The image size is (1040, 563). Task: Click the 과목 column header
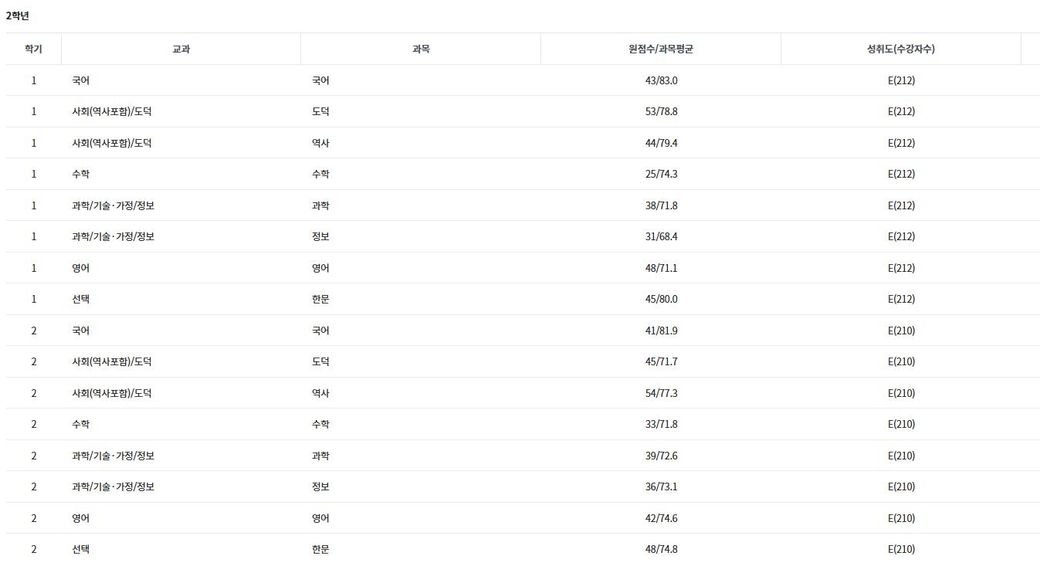pos(420,49)
